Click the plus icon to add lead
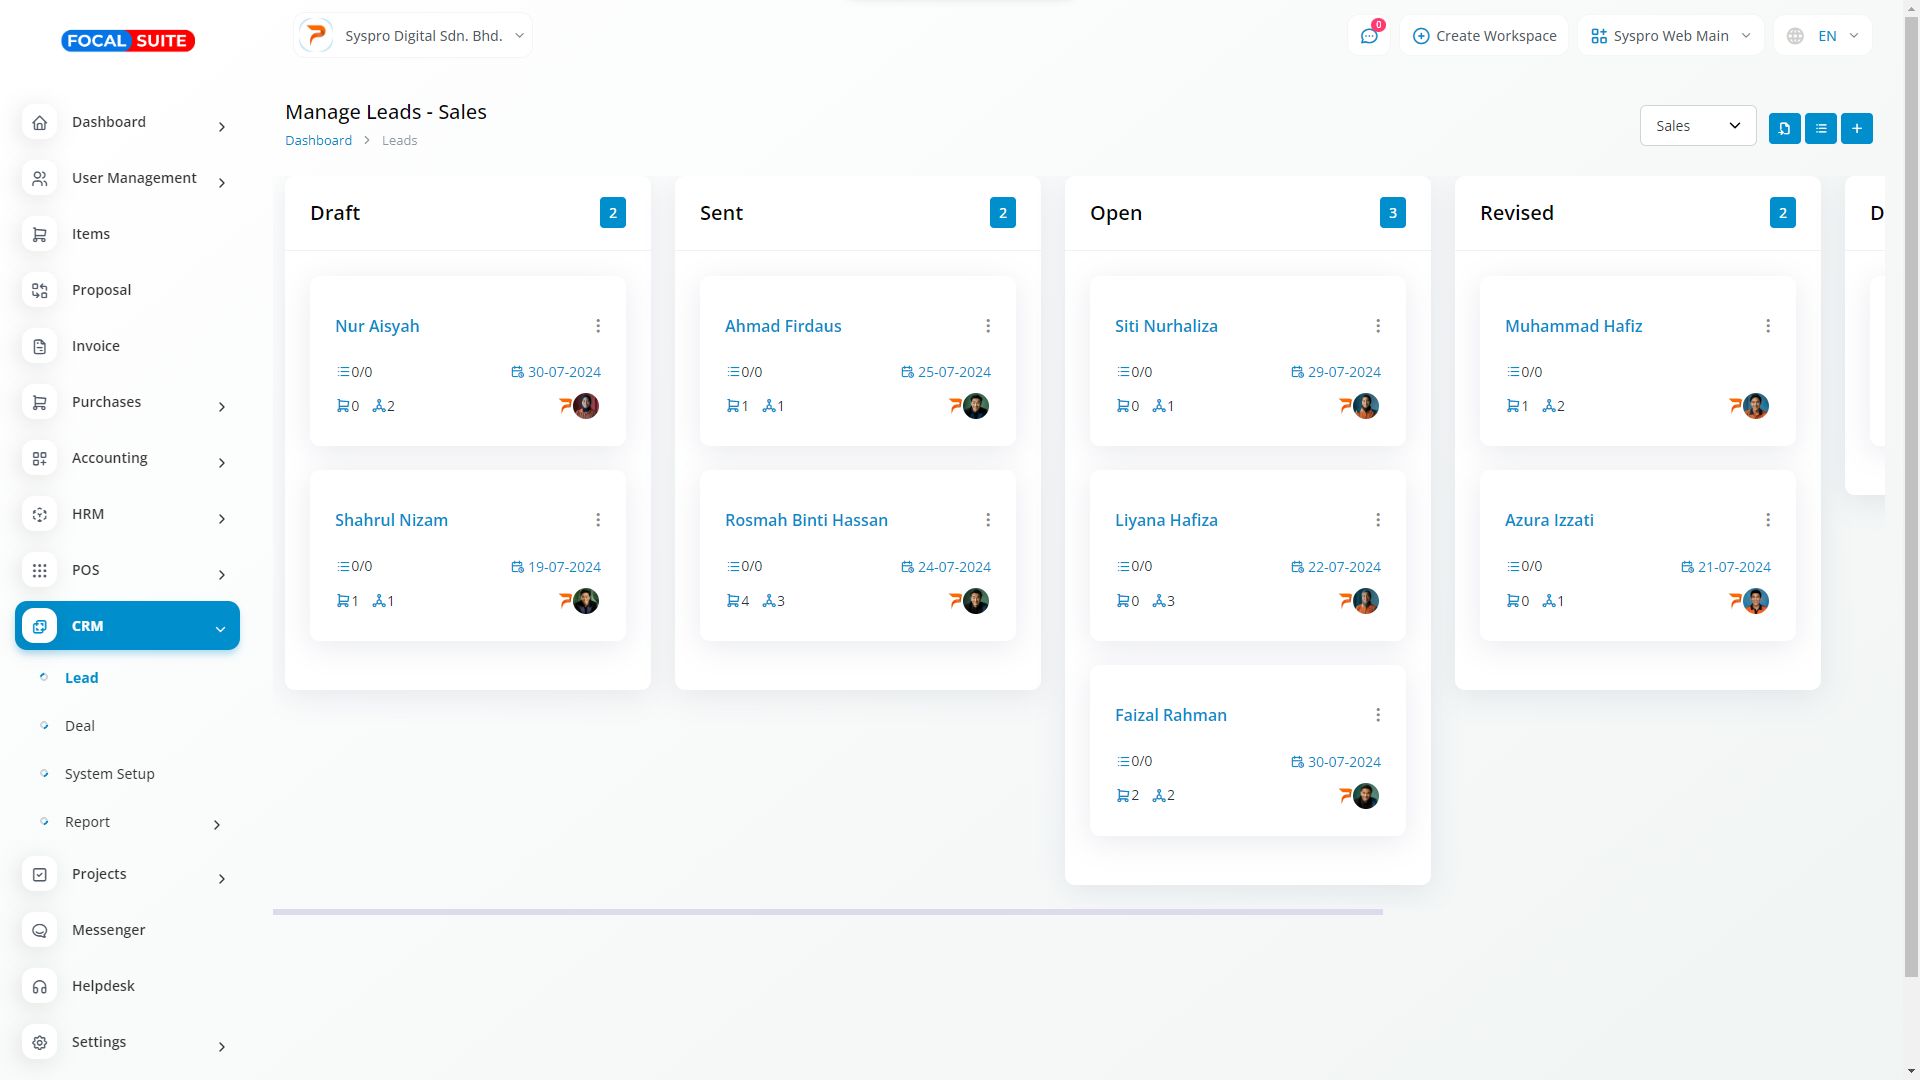The width and height of the screenshot is (1920, 1080). click(x=1856, y=128)
